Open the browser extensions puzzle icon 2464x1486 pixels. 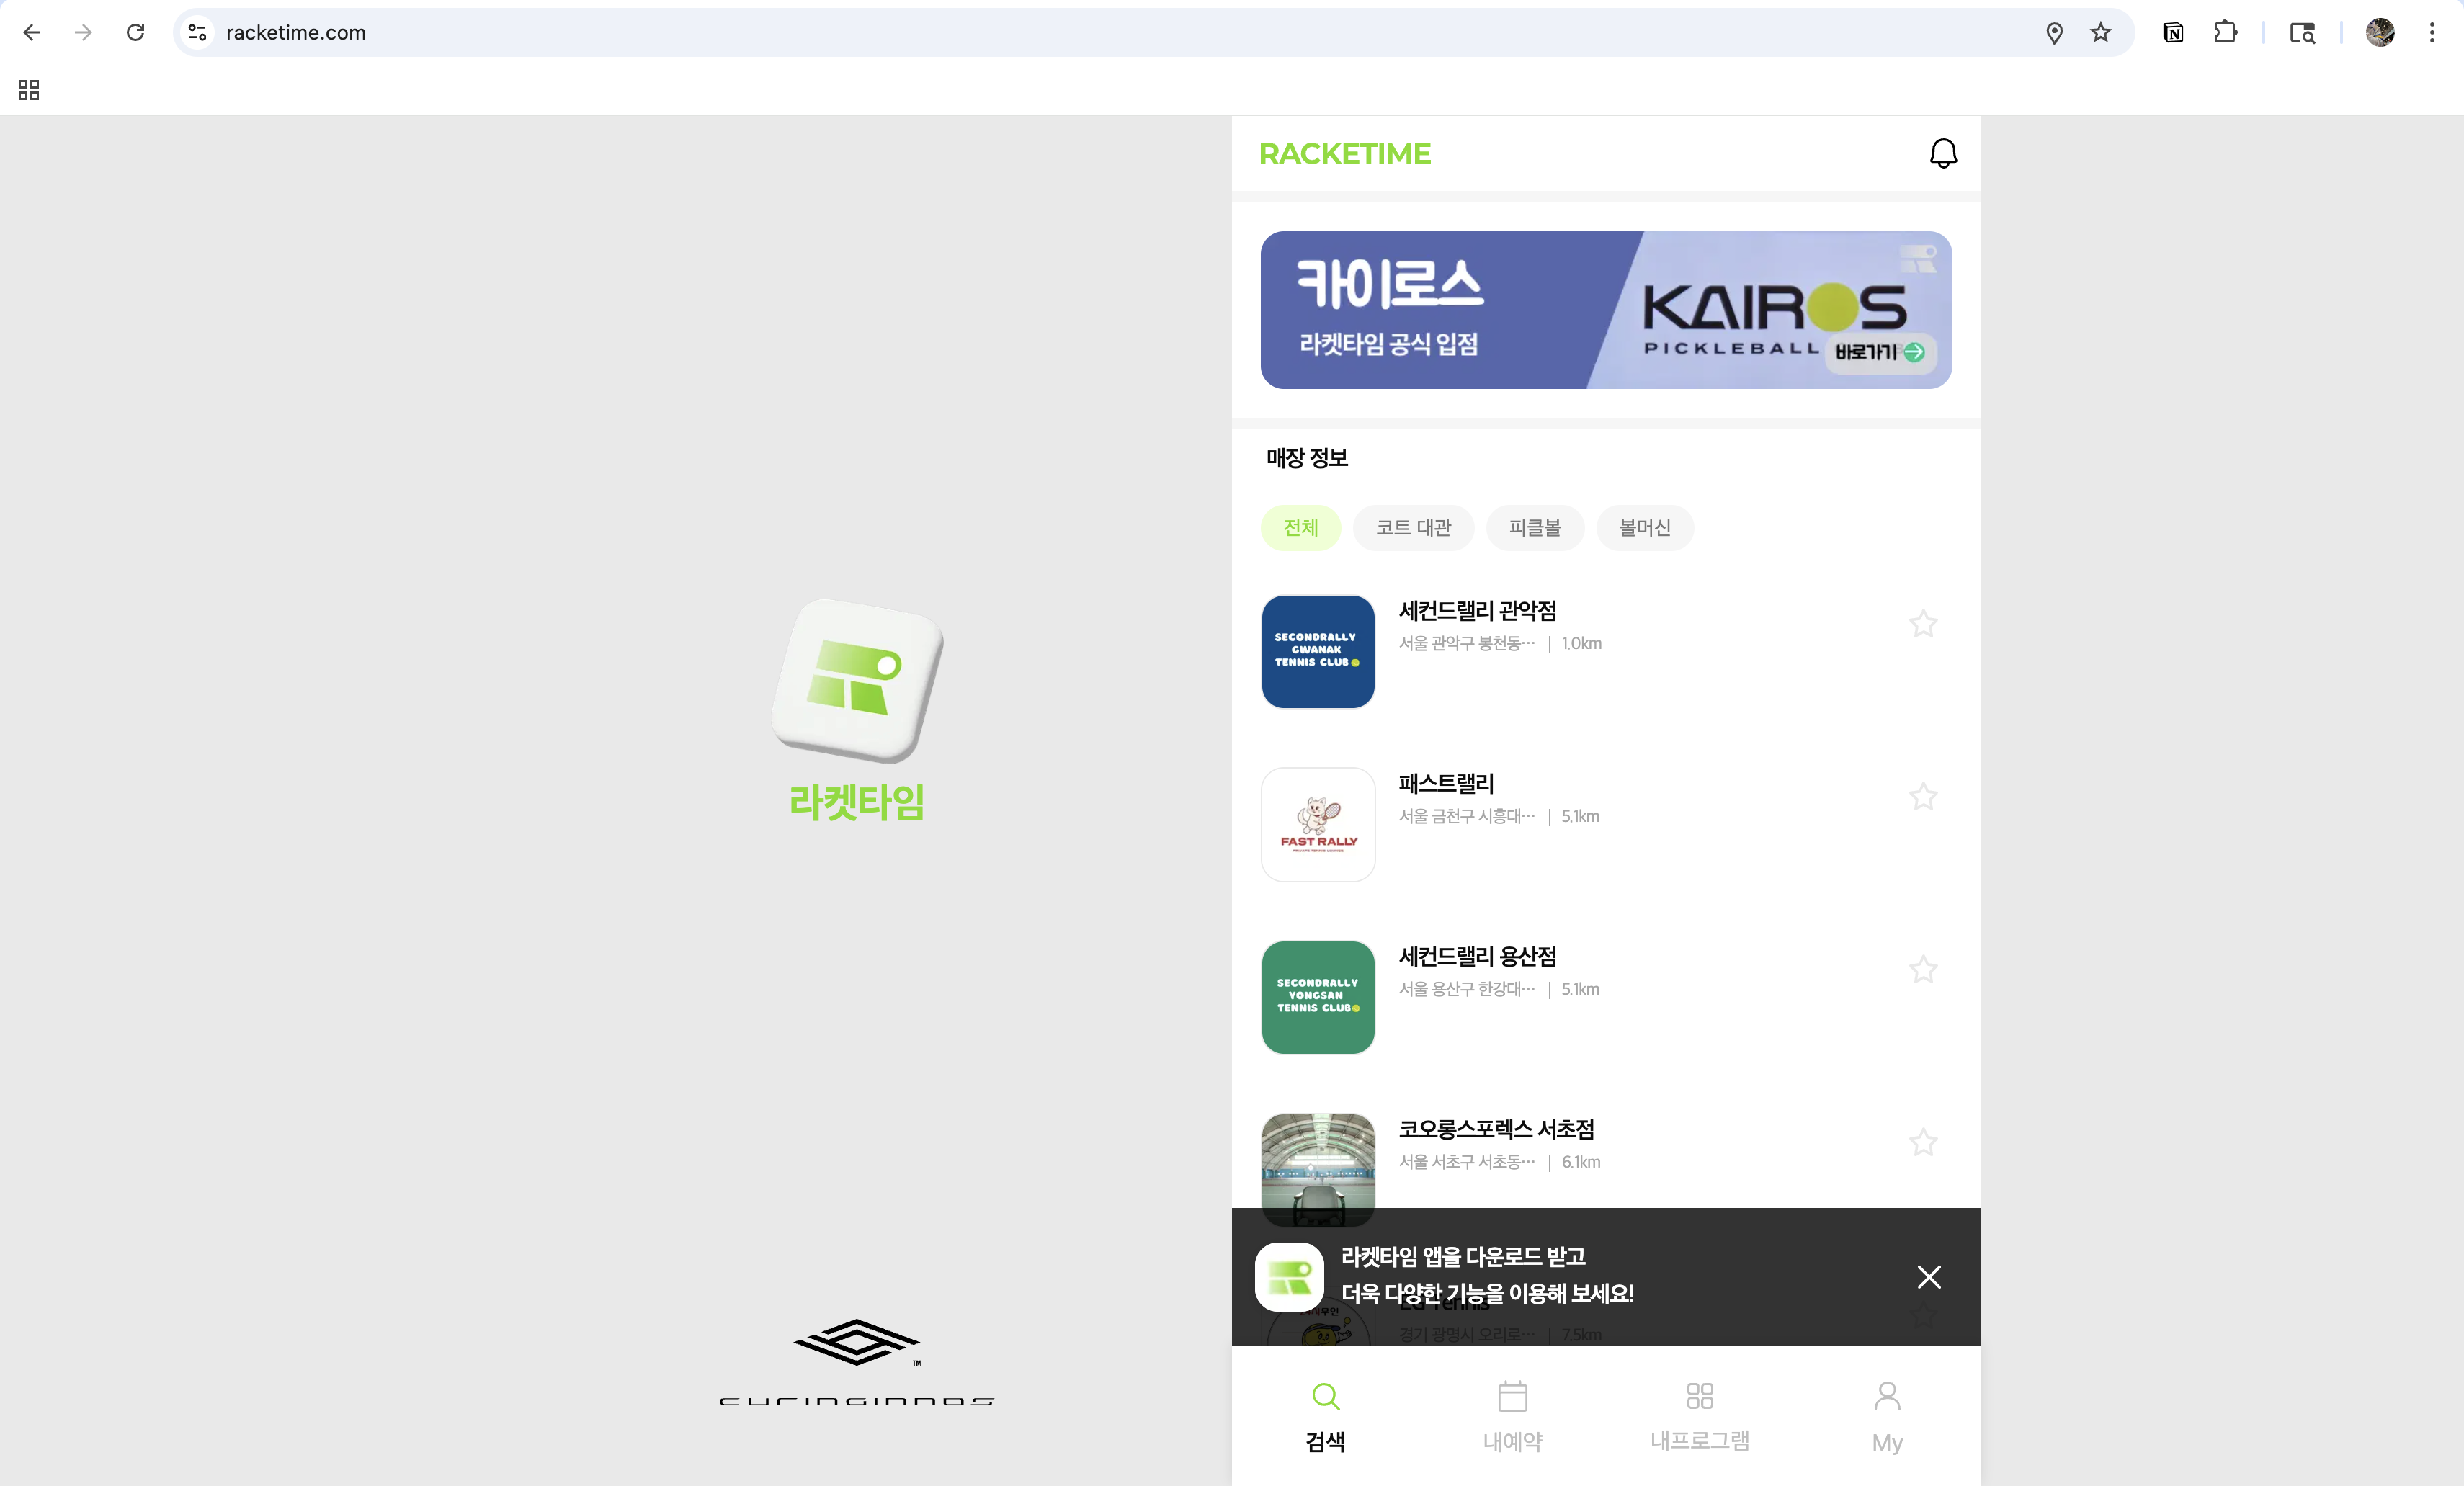coord(2224,33)
